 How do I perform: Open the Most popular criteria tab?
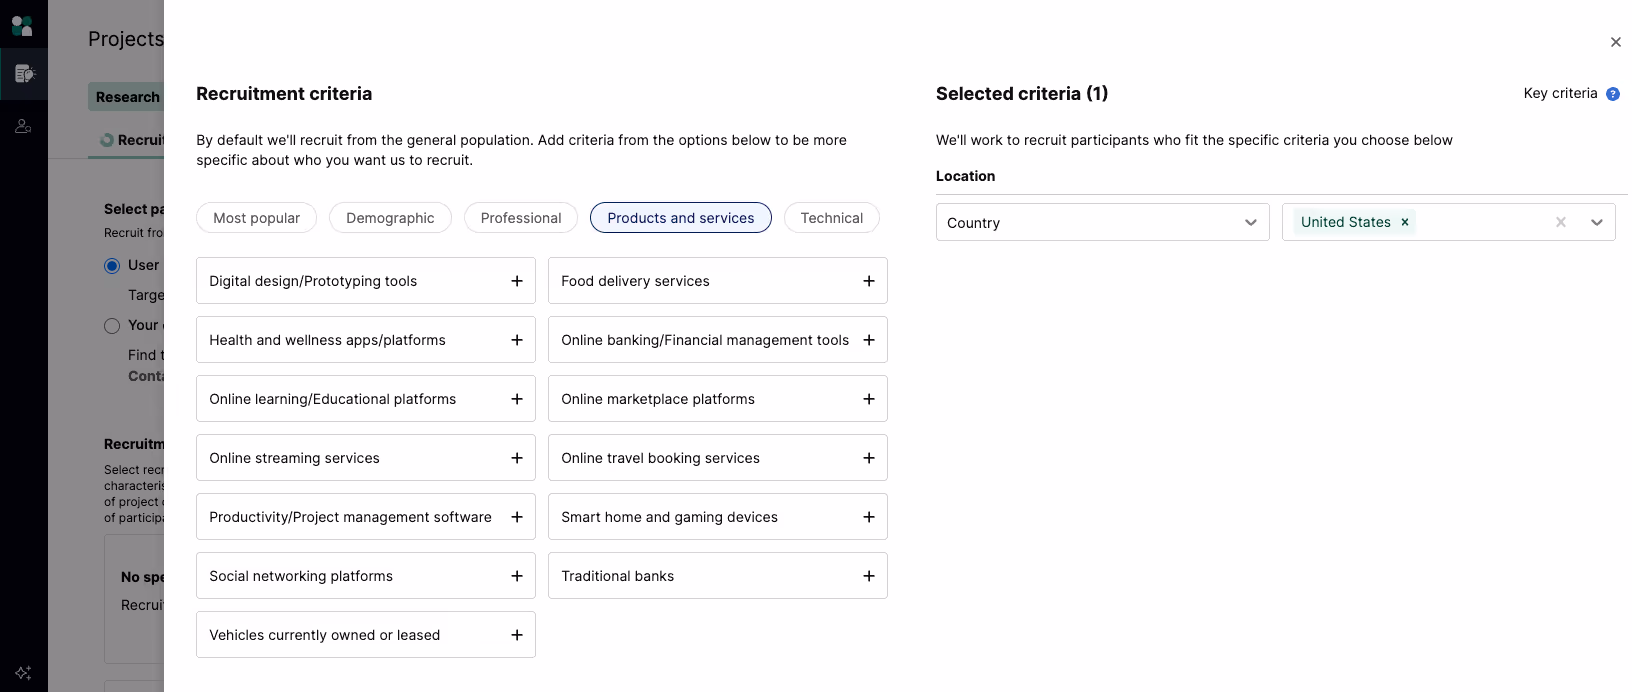256,218
